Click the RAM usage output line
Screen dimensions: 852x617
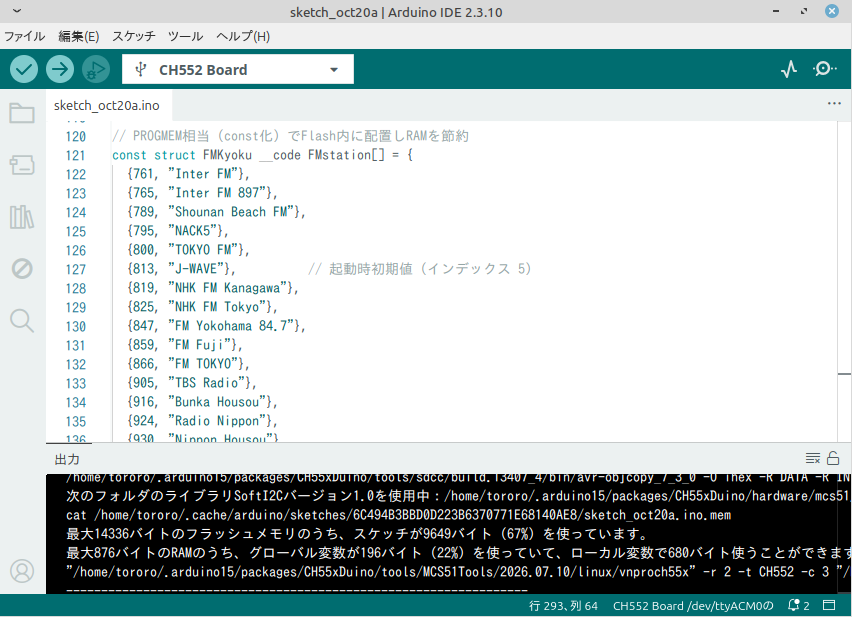point(458,553)
